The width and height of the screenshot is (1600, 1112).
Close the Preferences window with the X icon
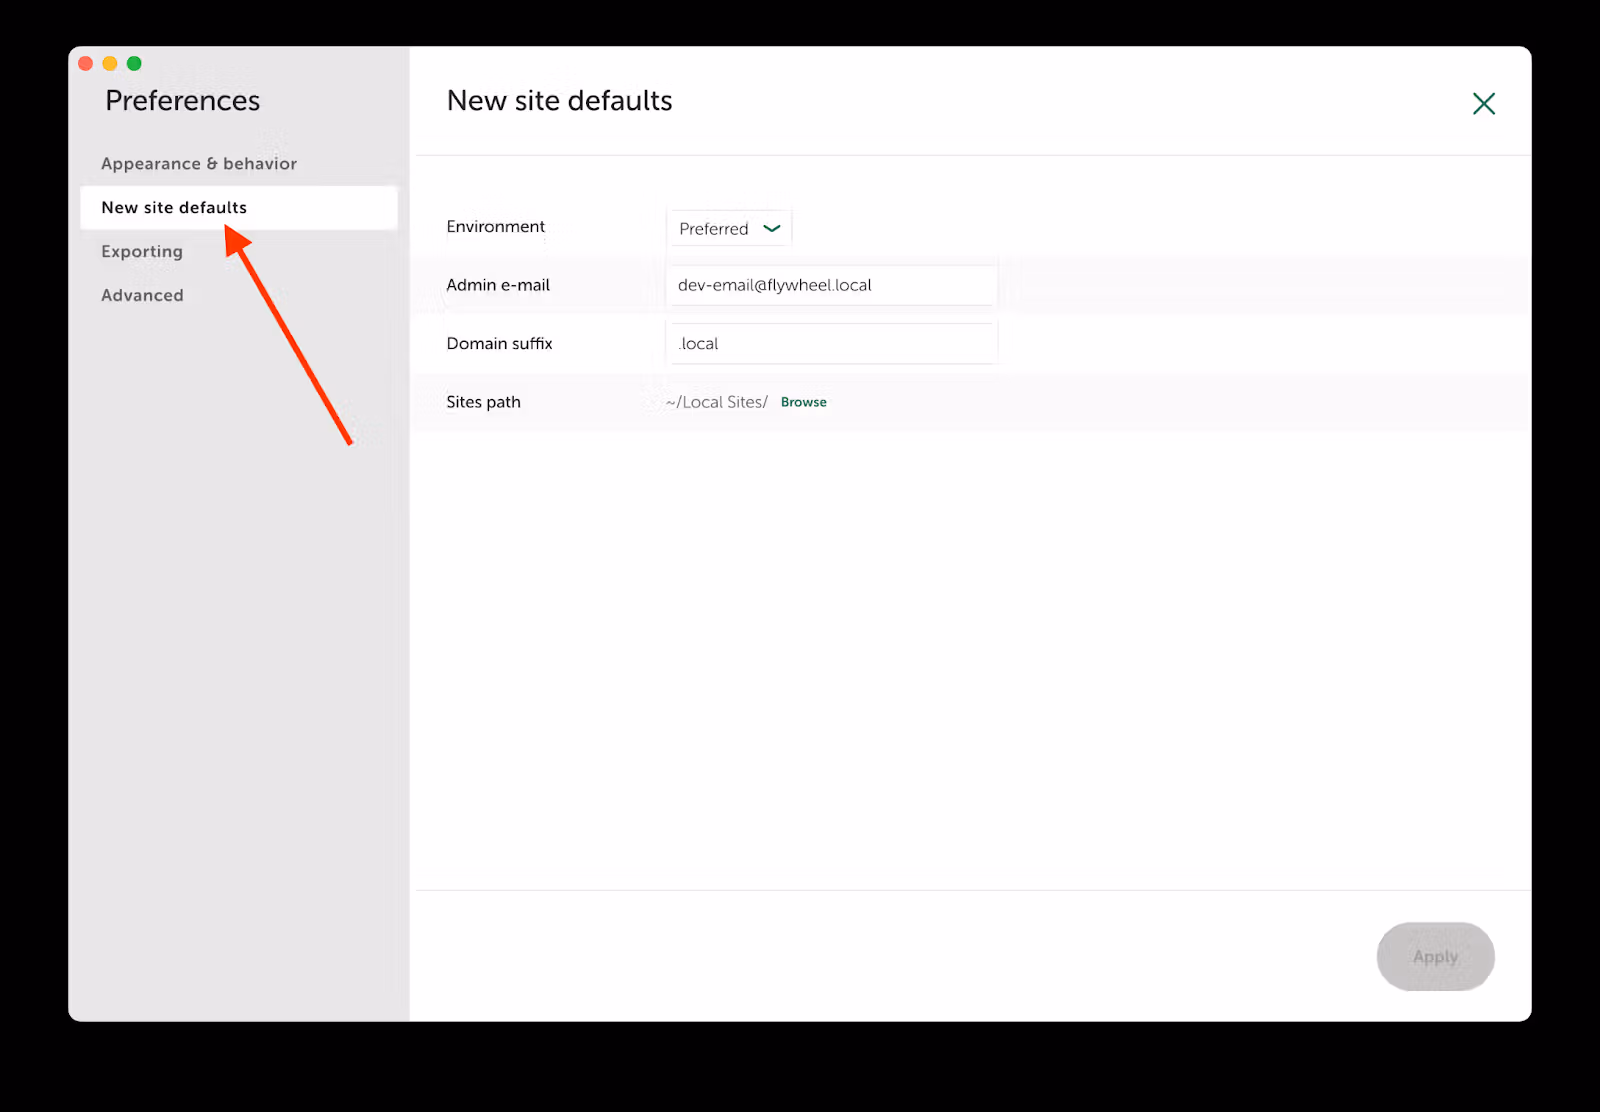pos(1483,103)
